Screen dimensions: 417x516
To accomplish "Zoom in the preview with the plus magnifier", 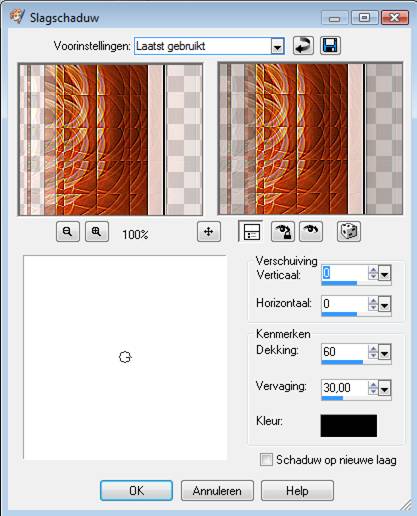I will (97, 231).
